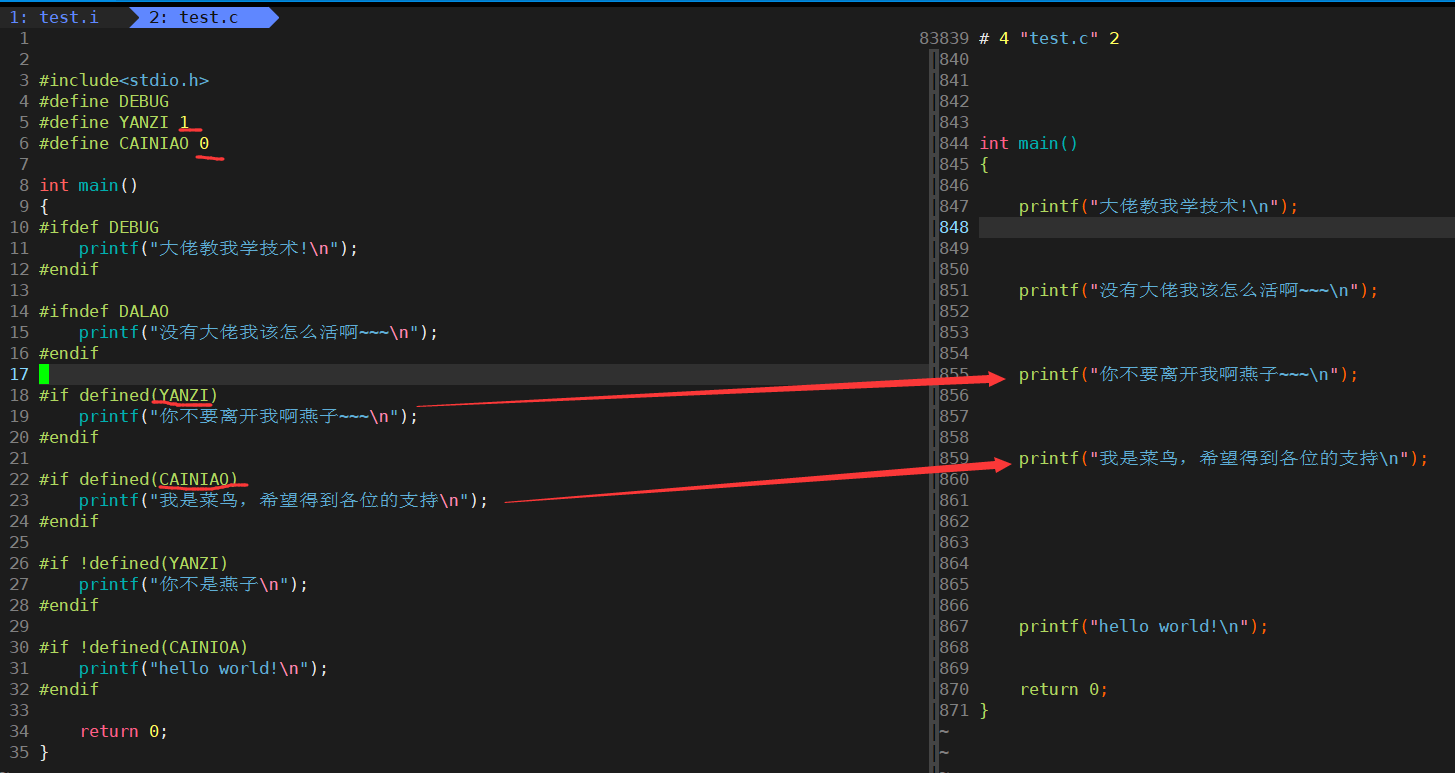1455x773 pixels.
Task: Click the #endif on line 12
Action: (x=69, y=269)
